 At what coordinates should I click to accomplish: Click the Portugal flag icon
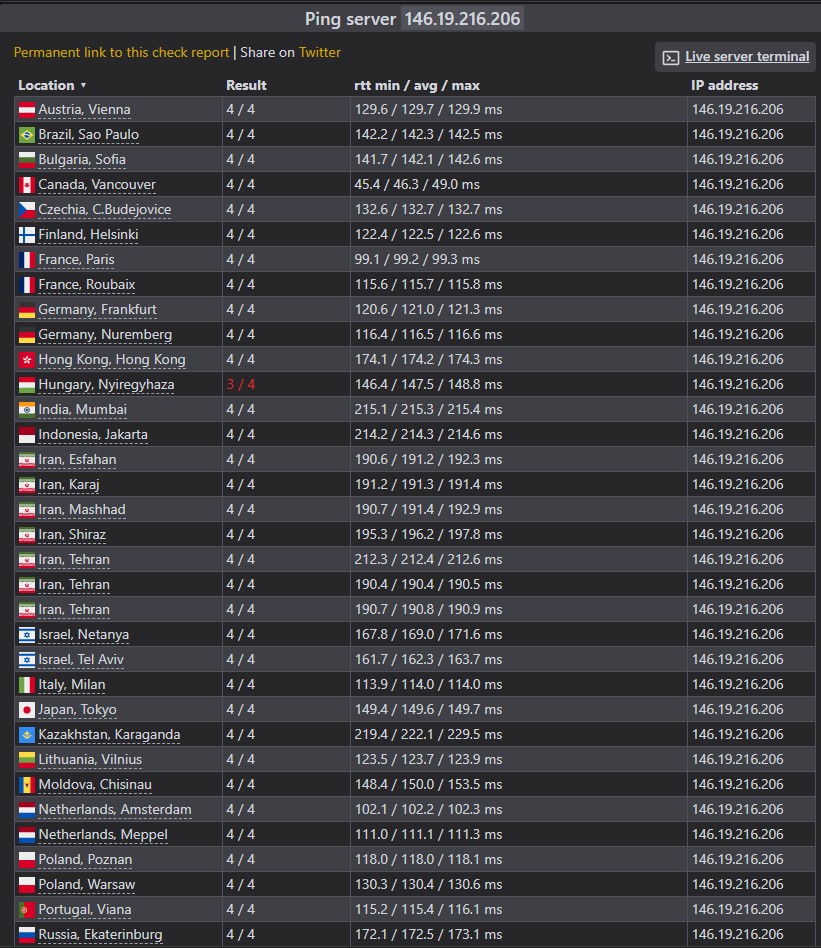(x=27, y=910)
